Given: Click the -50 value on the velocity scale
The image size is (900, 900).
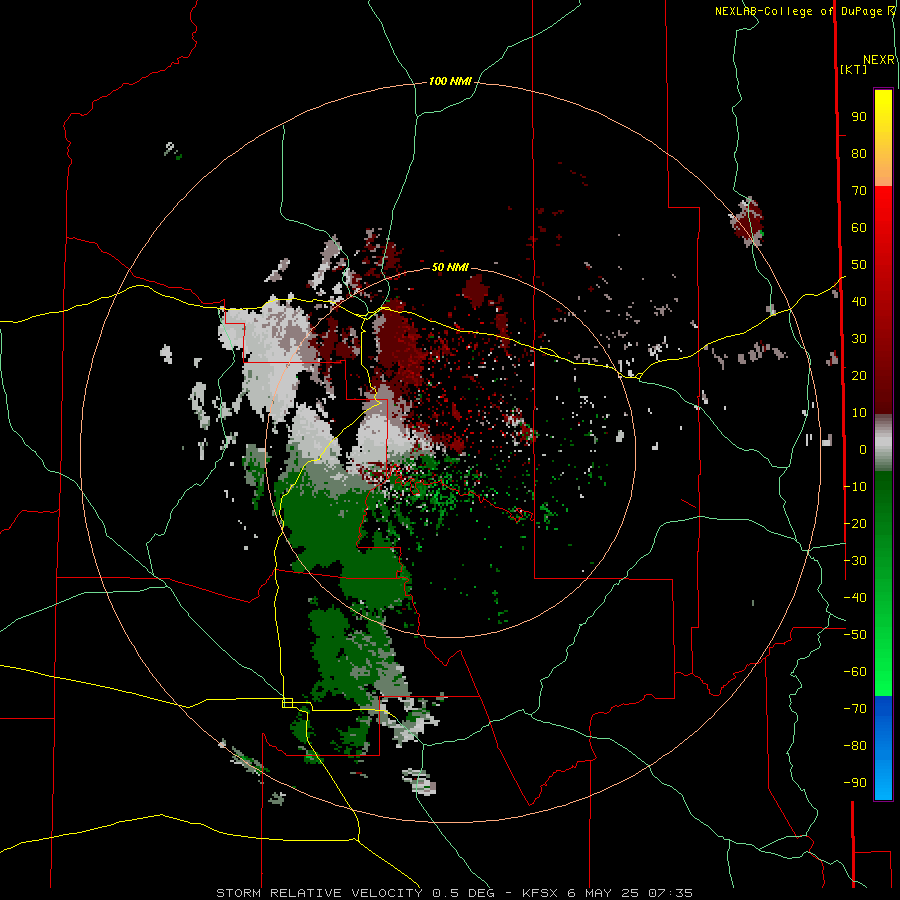Looking at the screenshot, I should pos(855,634).
